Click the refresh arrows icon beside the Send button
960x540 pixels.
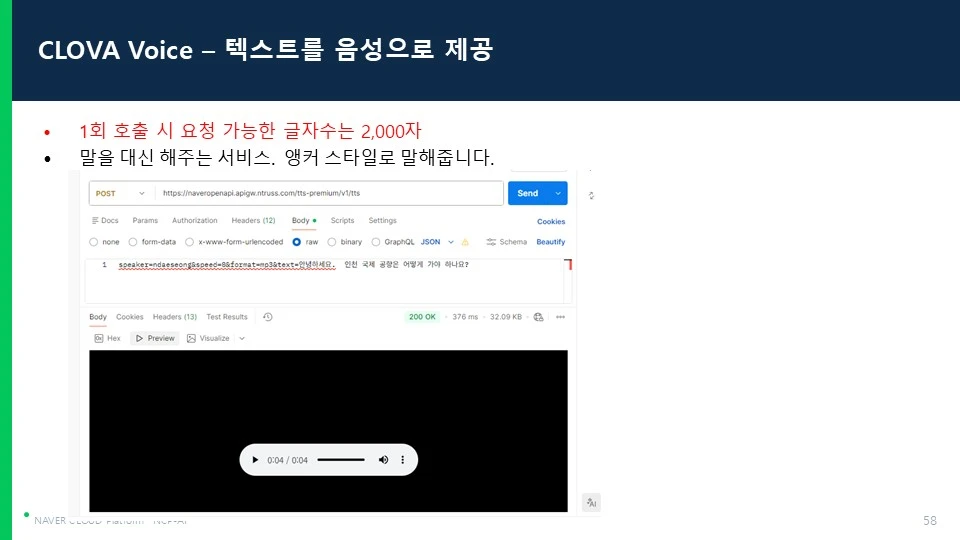click(591, 195)
